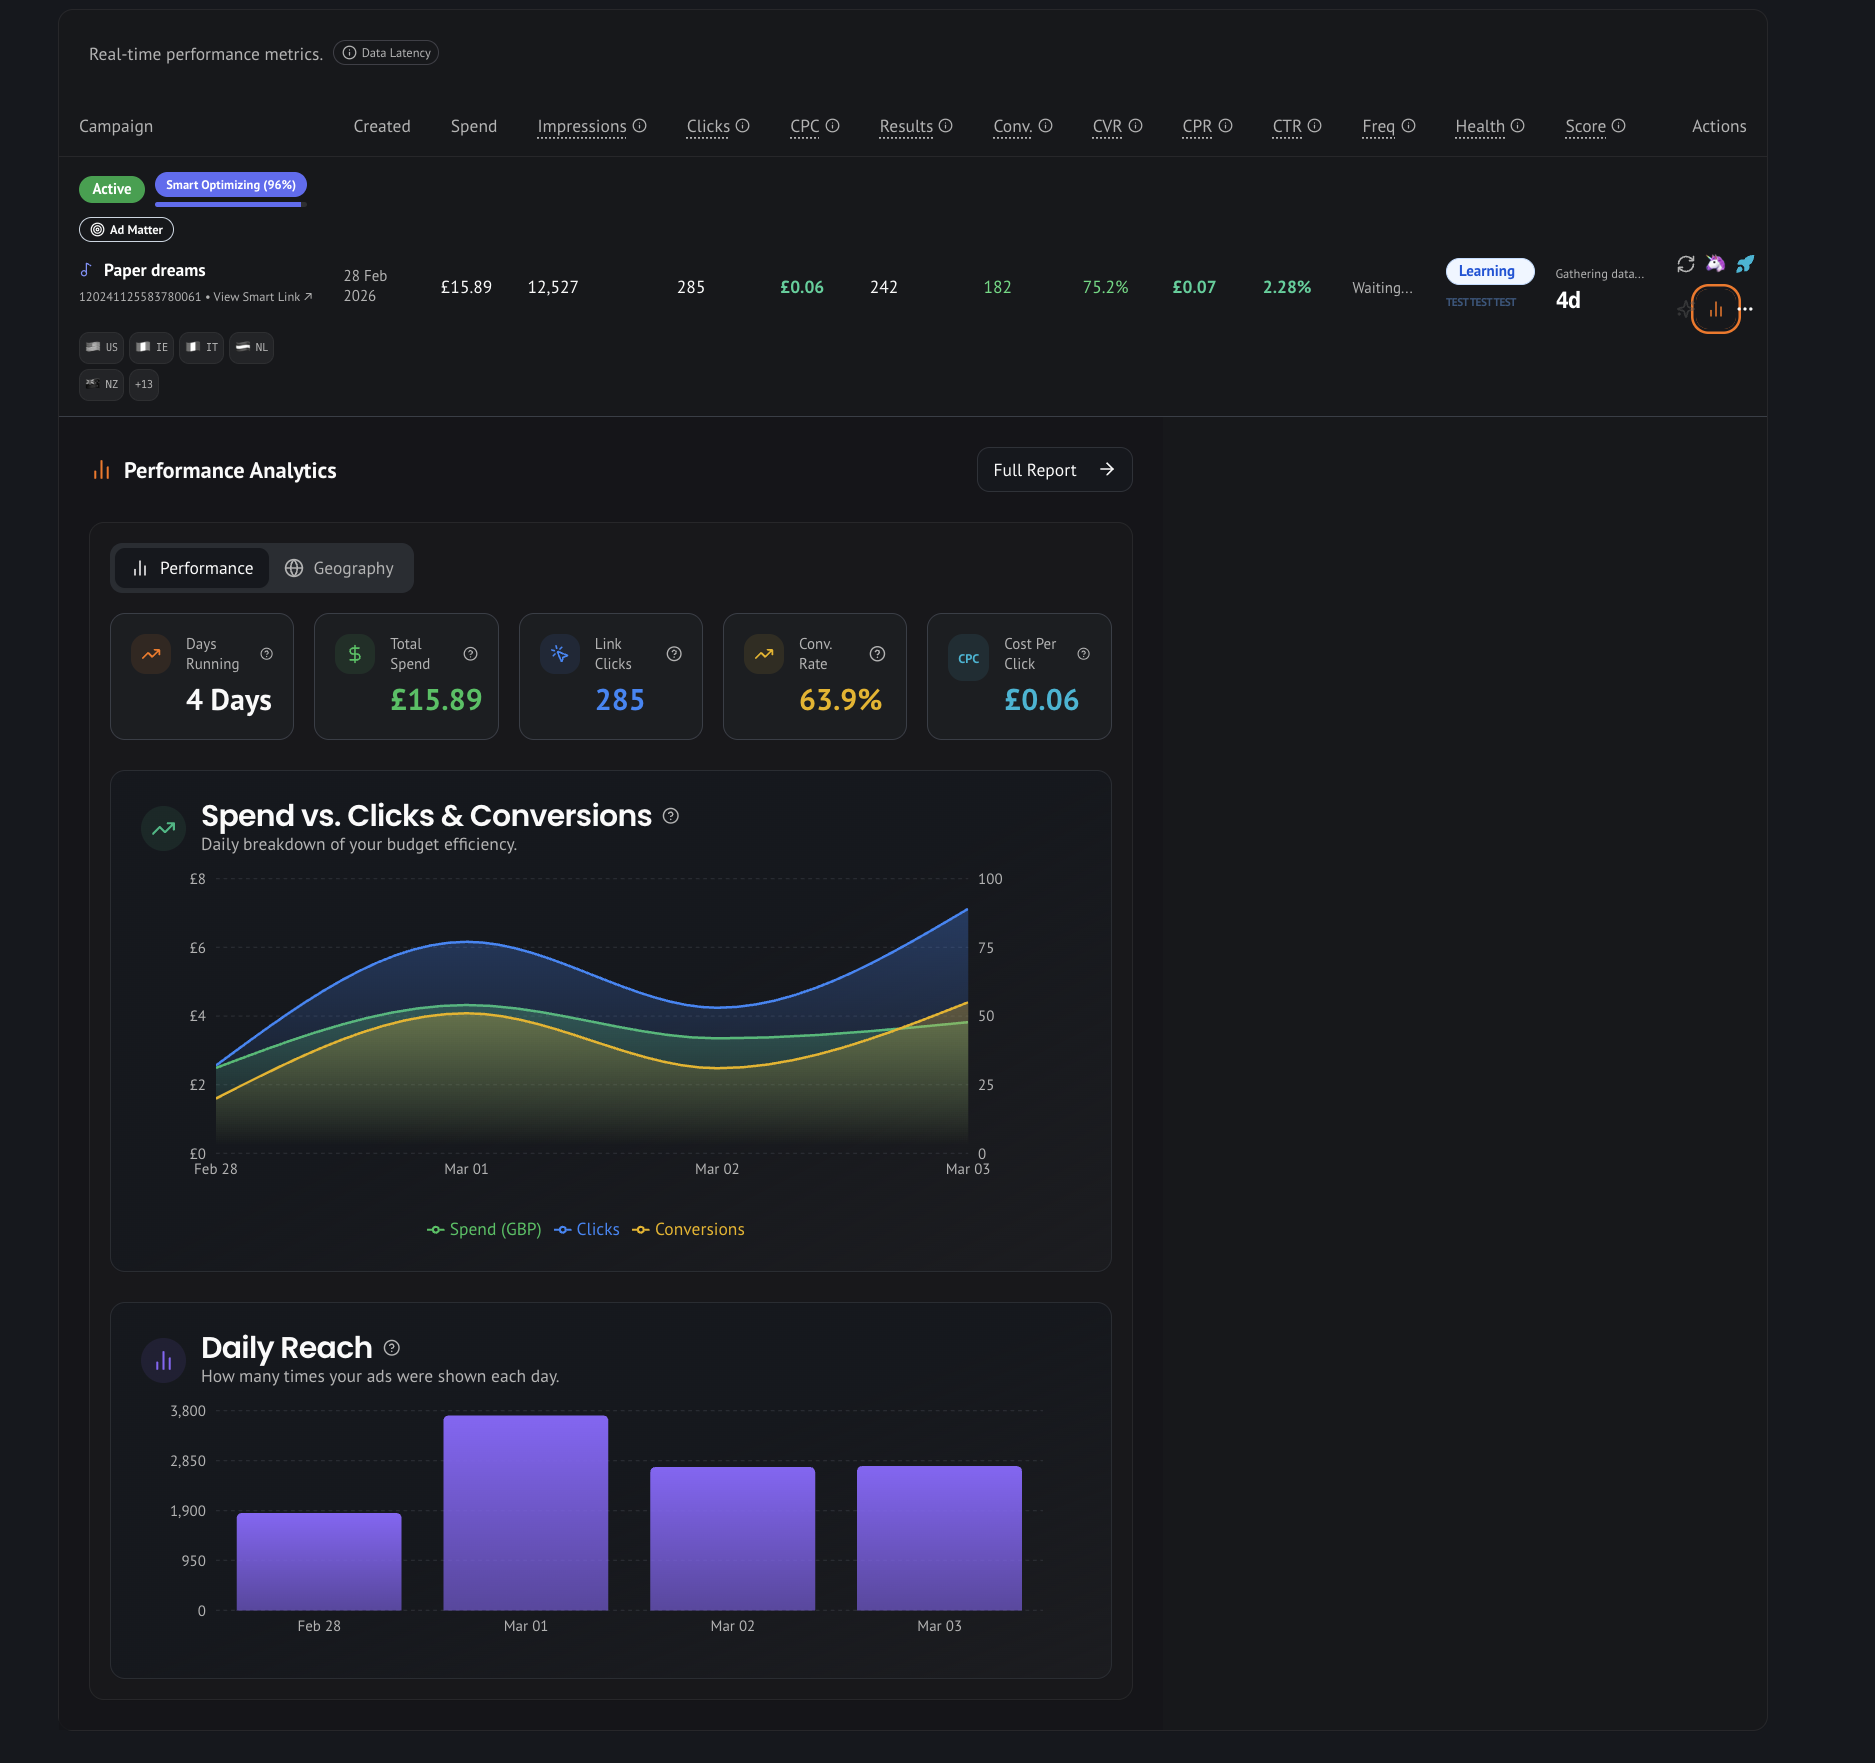1875x1763 pixels.
Task: Open the Data Latency info badge
Action: [x=385, y=52]
